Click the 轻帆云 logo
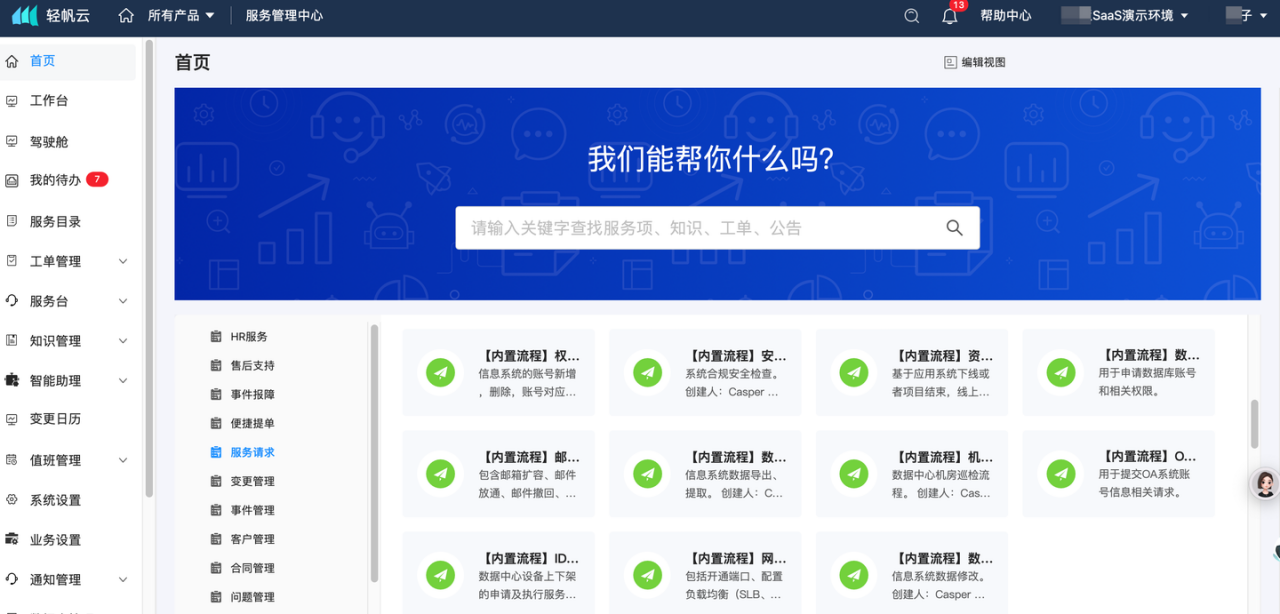Screen dimensions: 1280x614 pyautogui.click(x=51, y=16)
